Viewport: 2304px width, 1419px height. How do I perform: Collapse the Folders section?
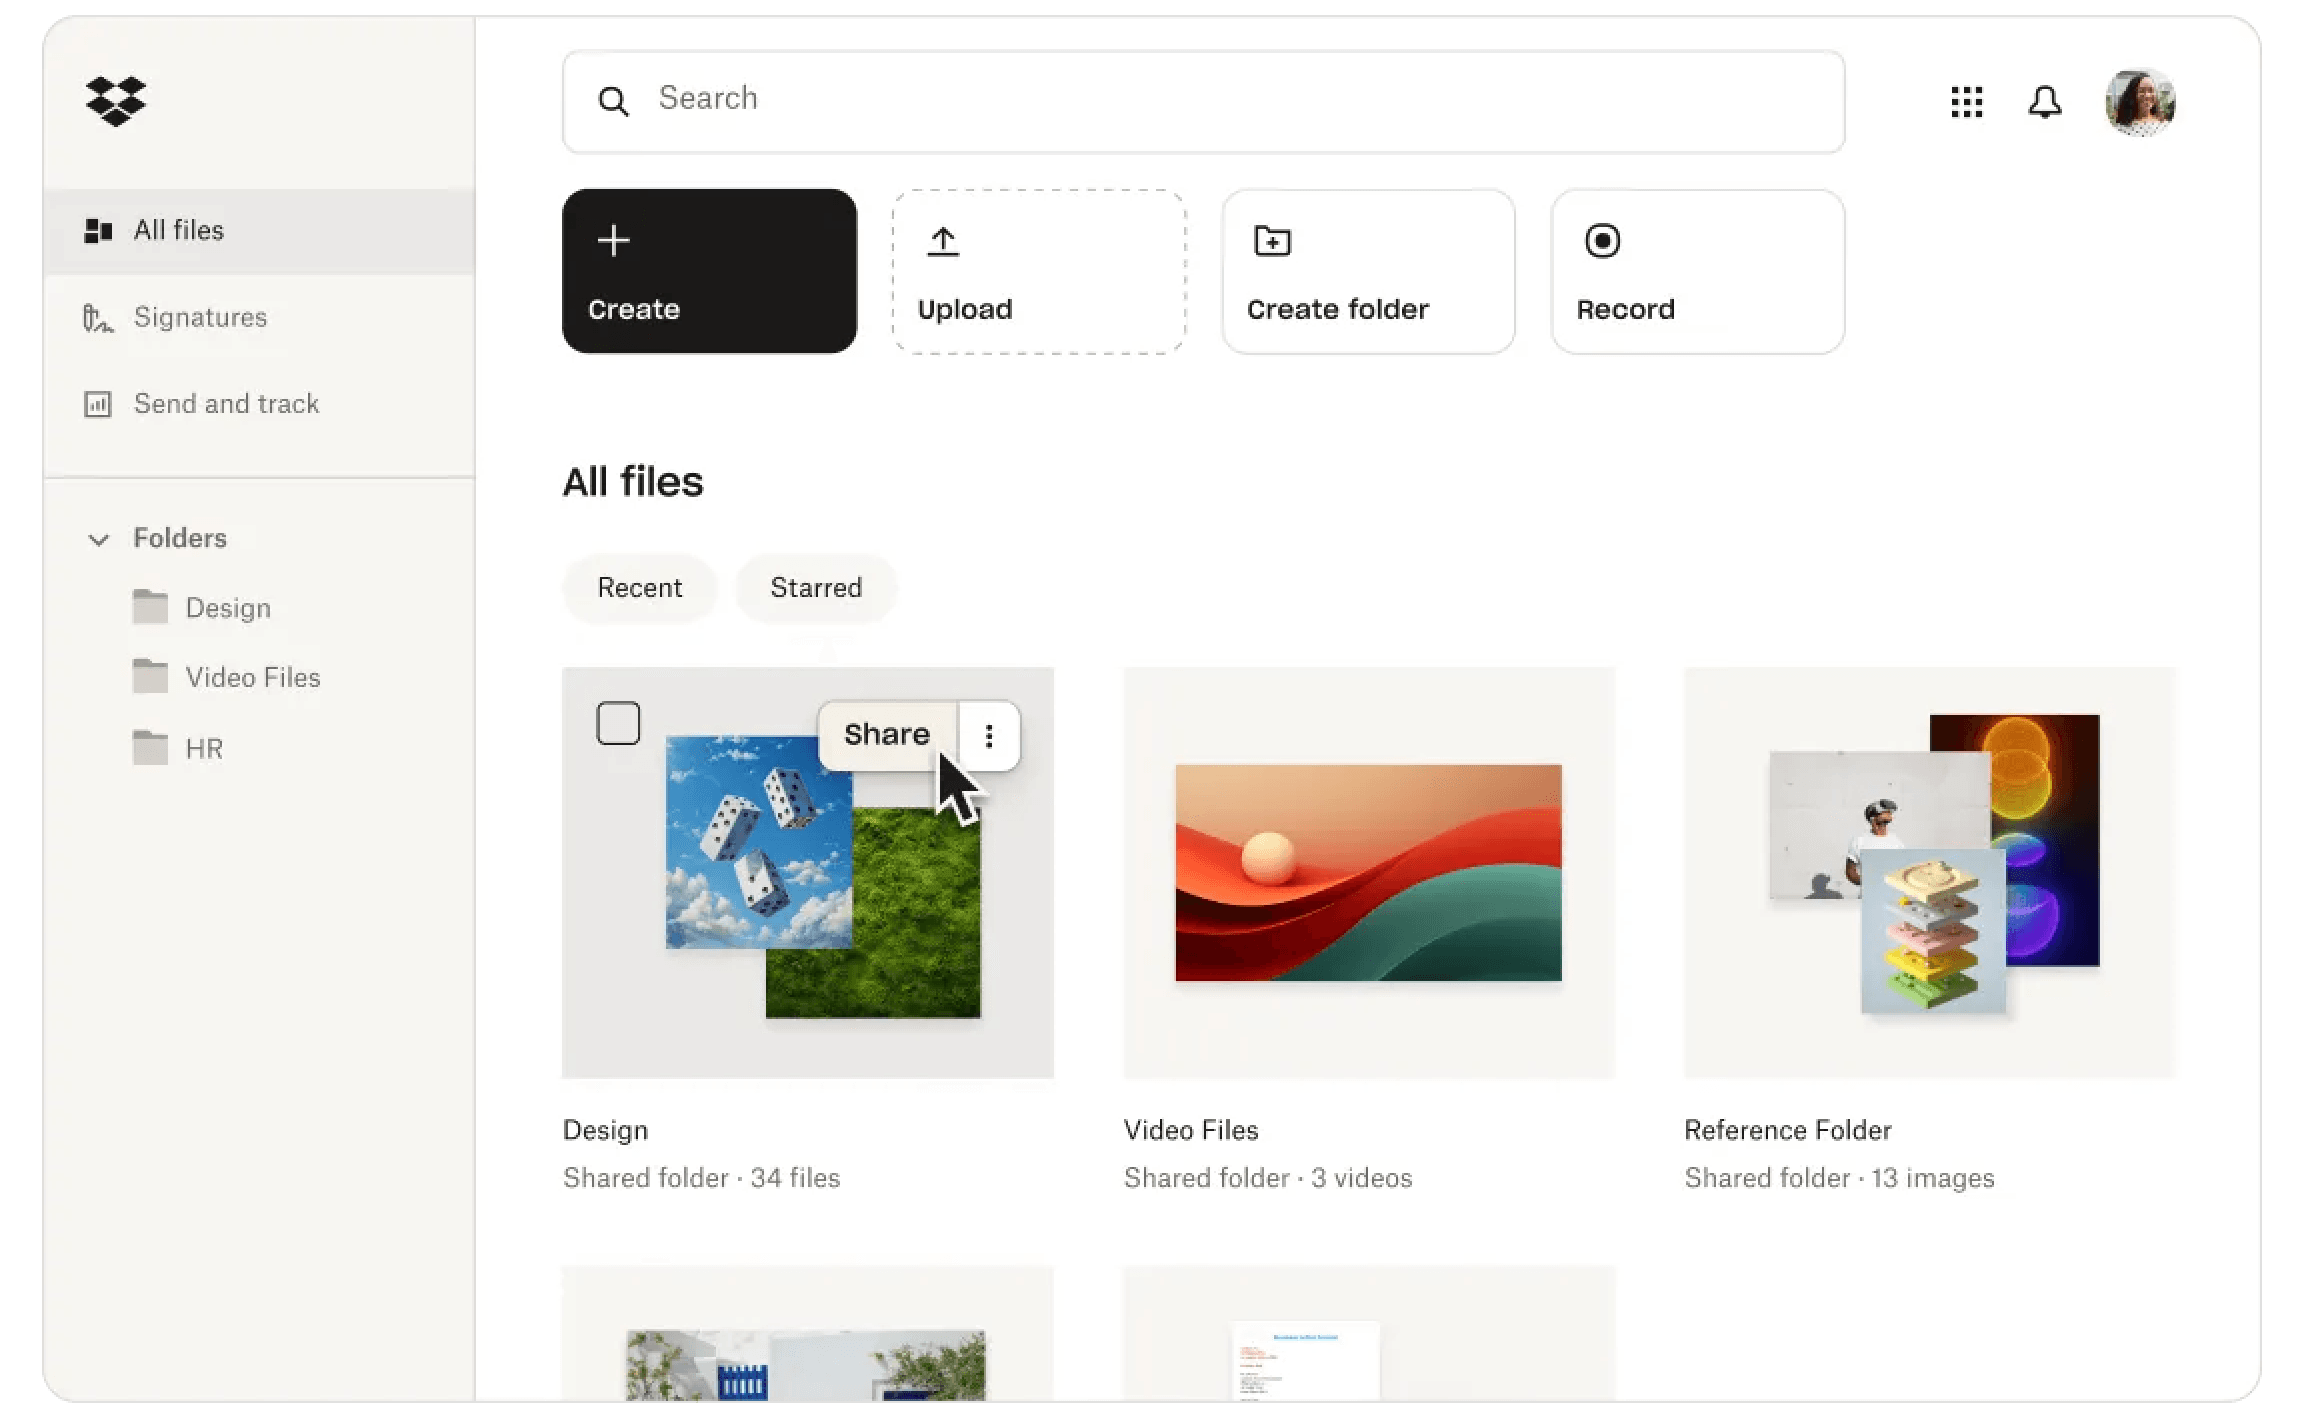point(98,539)
